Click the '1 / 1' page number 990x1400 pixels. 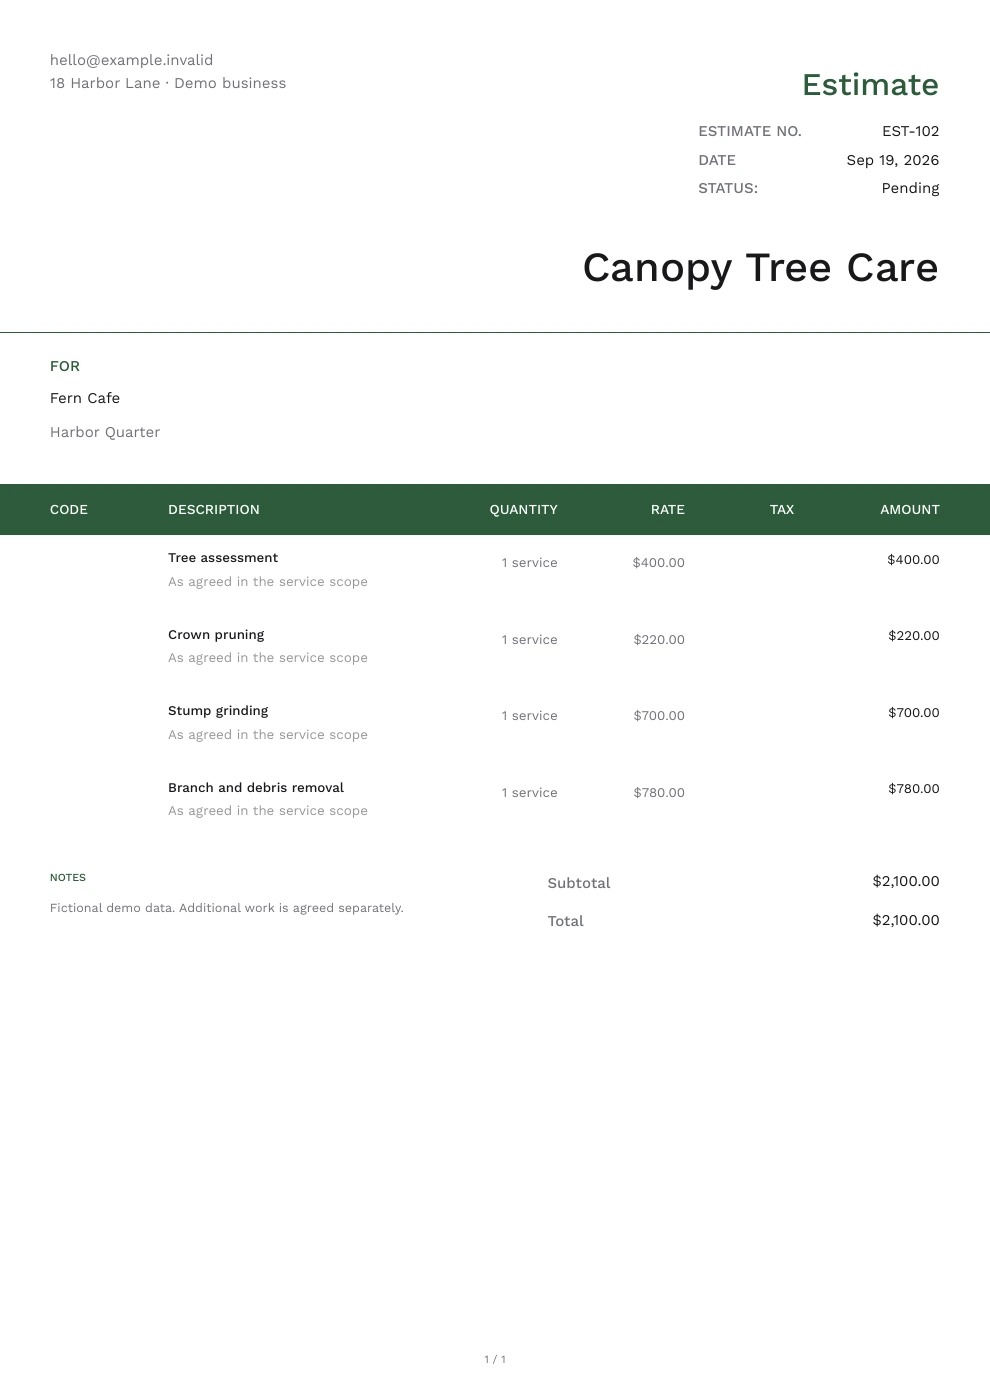point(495,1359)
